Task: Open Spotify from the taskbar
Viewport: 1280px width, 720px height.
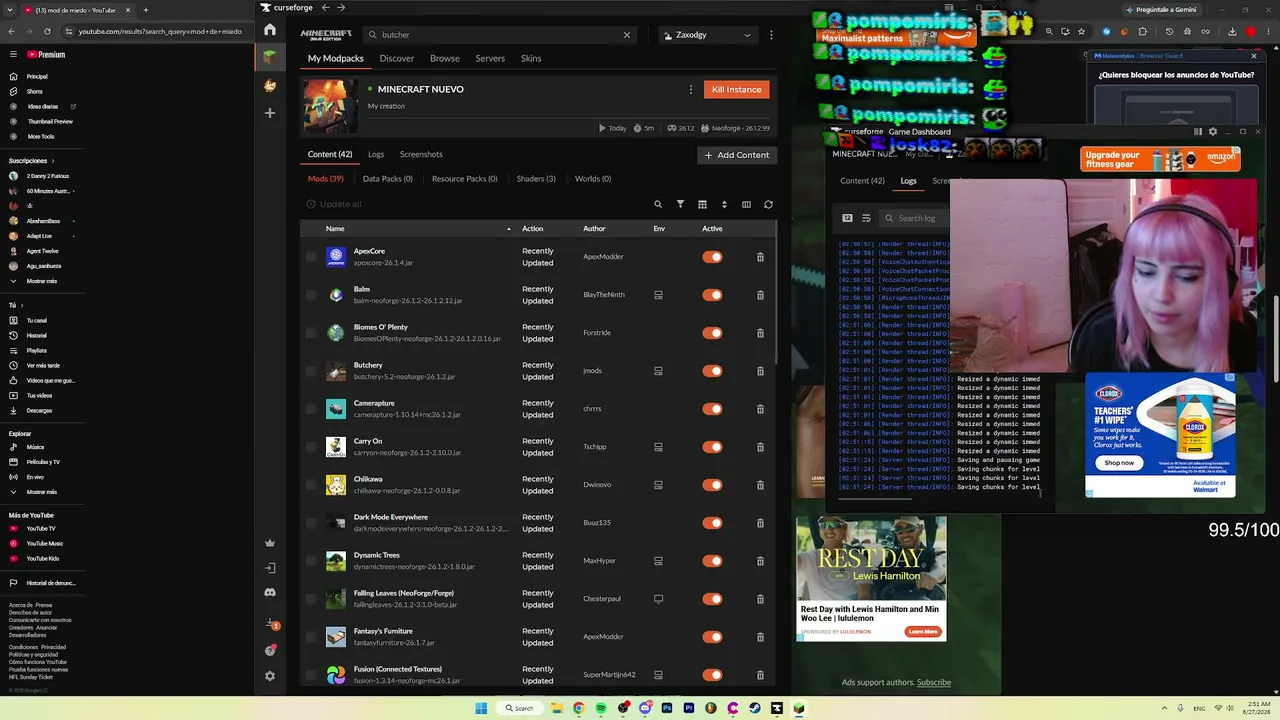Action: click(601, 708)
